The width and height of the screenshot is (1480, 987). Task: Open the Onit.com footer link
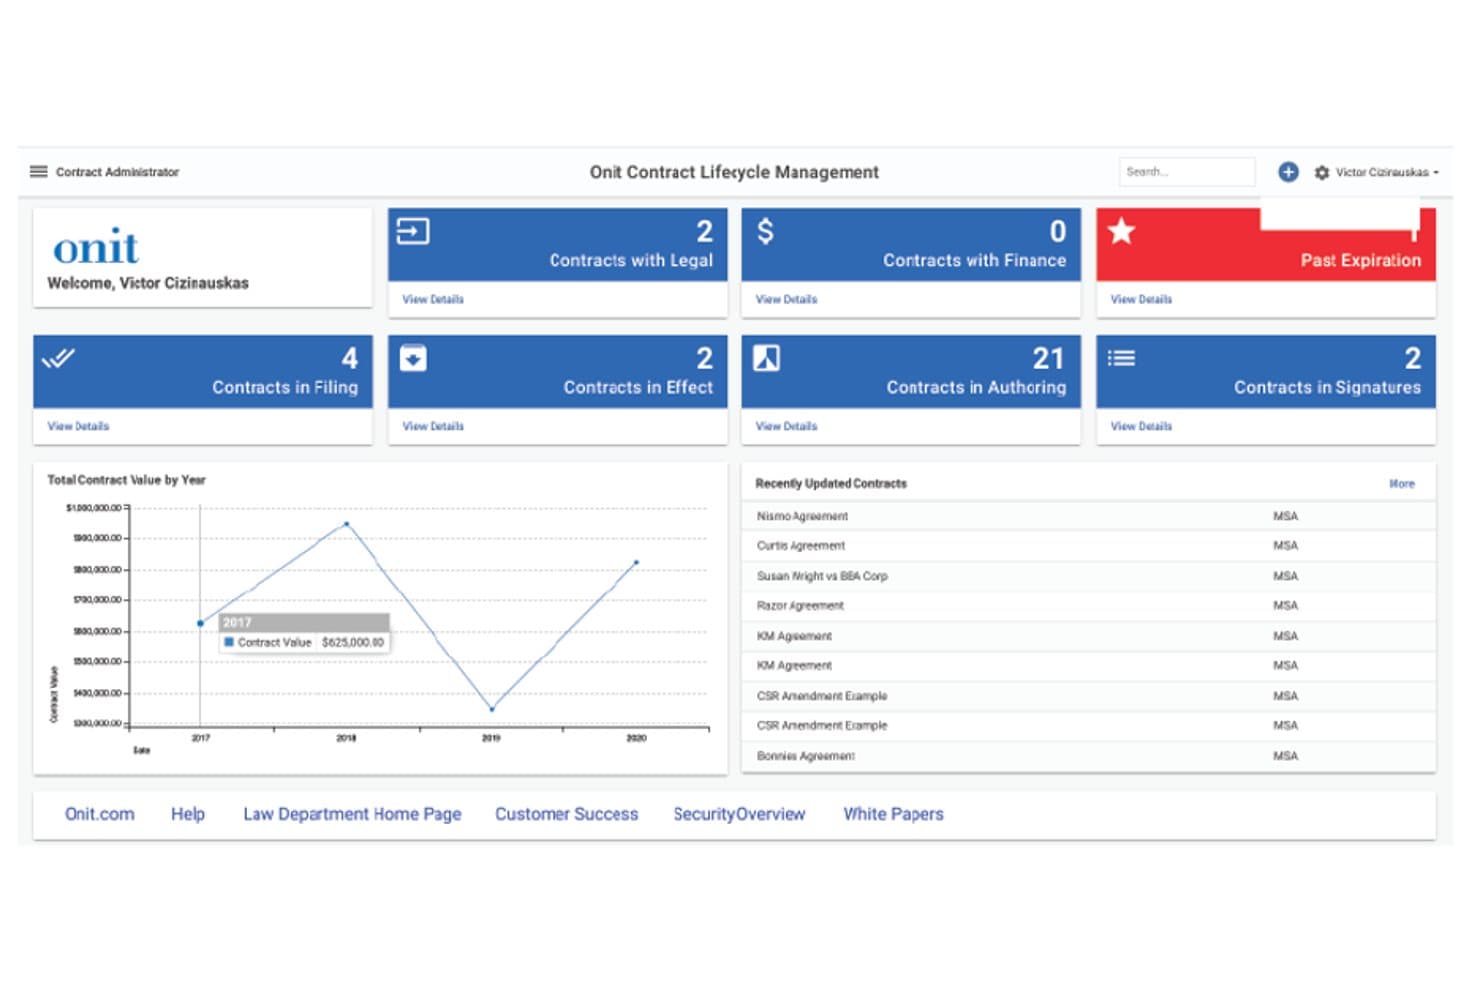(x=99, y=814)
